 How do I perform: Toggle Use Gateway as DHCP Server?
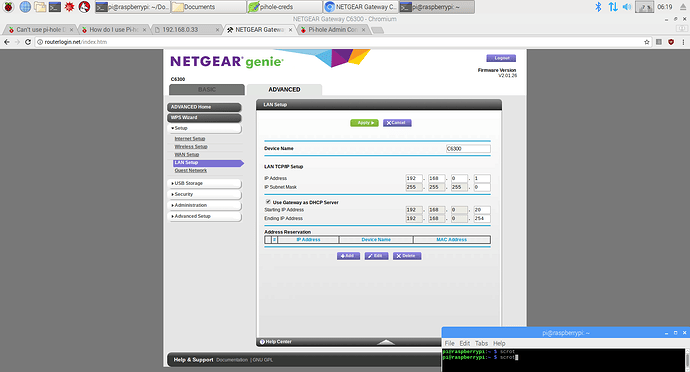click(x=268, y=202)
